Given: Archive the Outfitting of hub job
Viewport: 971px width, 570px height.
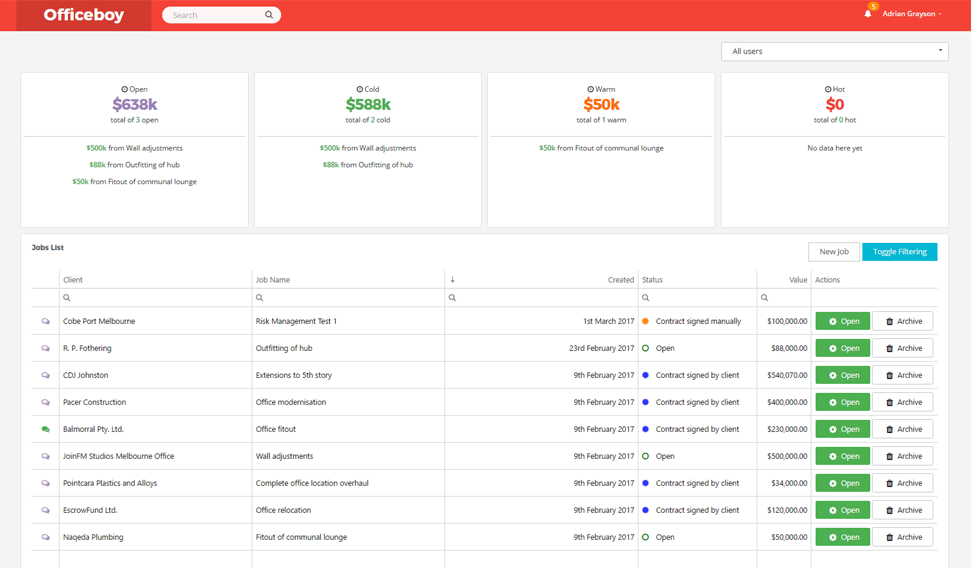Looking at the screenshot, I should pos(902,348).
